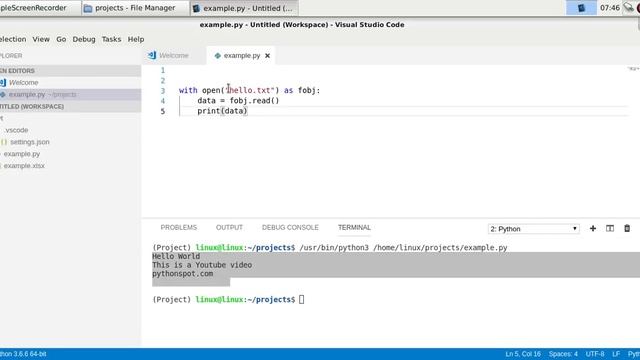Change the UTF-8 encoding in status bar
The image size is (640, 360).
(595, 354)
